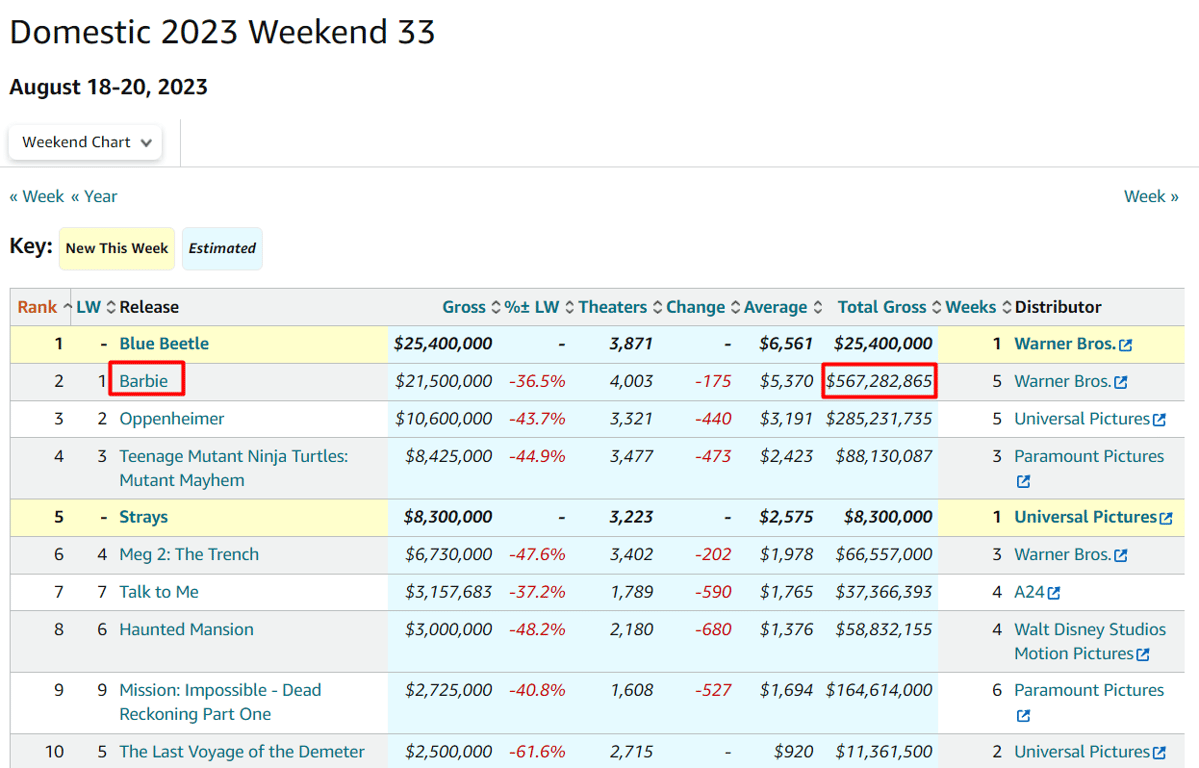
Task: Click external link icon for Strays' Universal Pictures
Action: pos(1165,518)
